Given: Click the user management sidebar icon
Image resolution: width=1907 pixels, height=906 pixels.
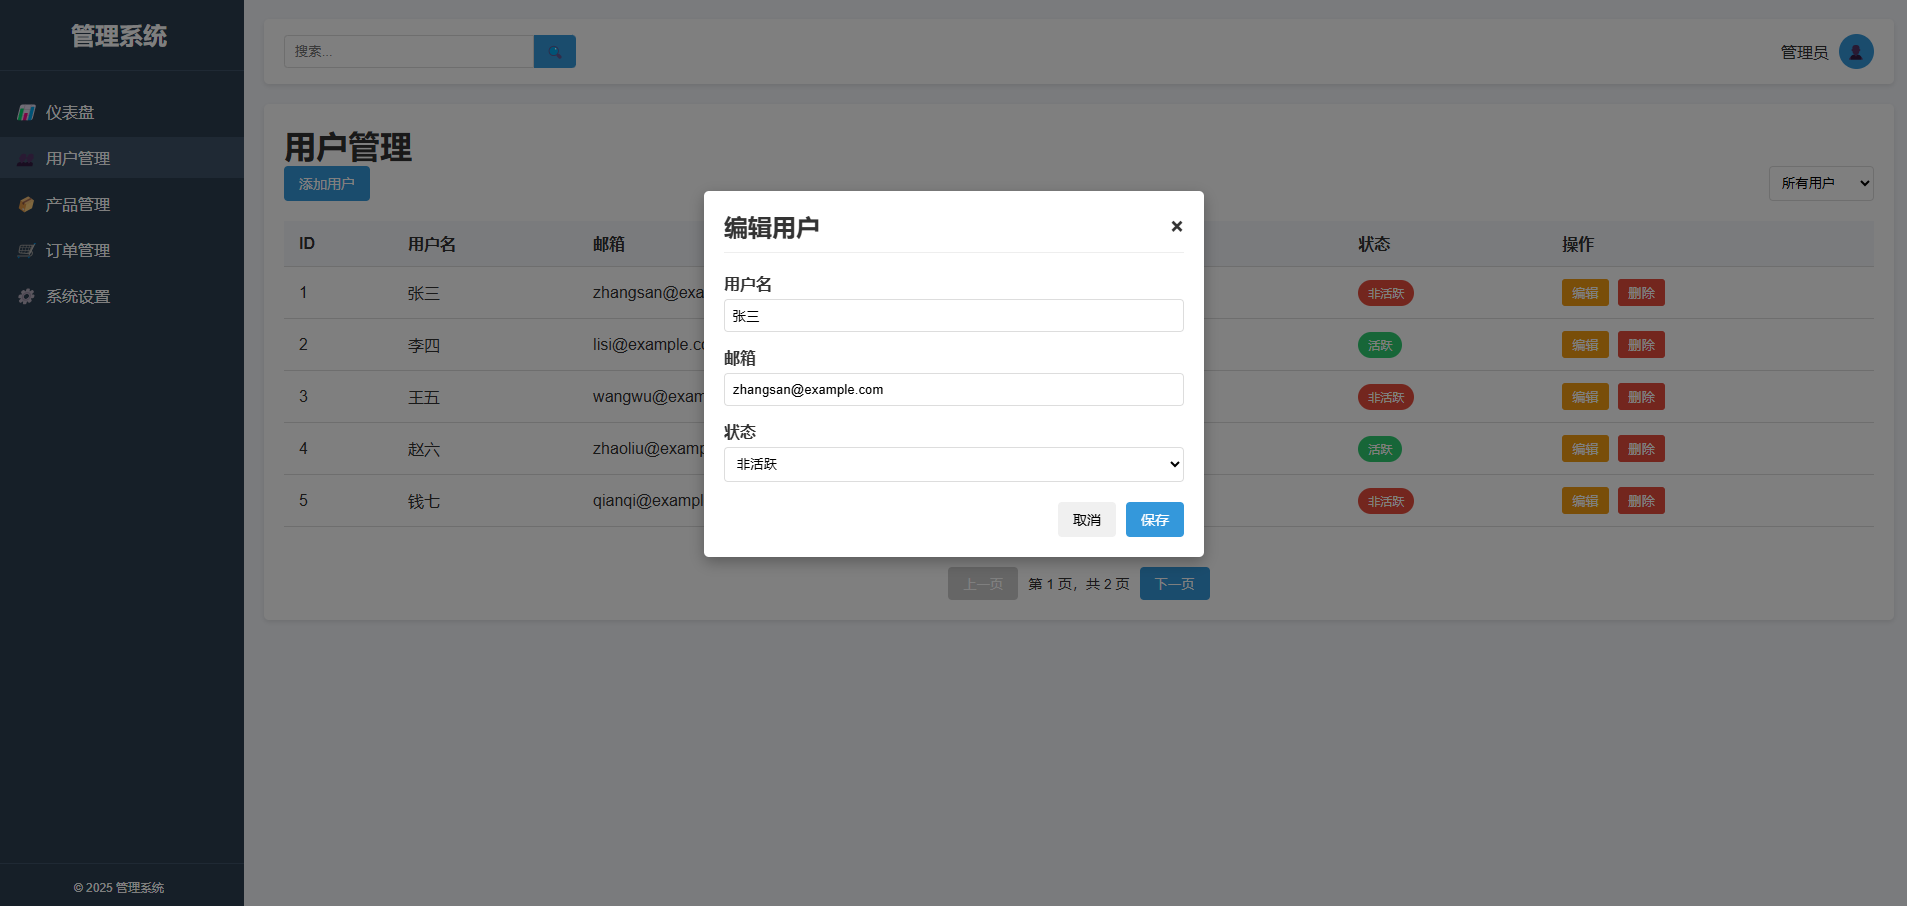Looking at the screenshot, I should pyautogui.click(x=27, y=159).
